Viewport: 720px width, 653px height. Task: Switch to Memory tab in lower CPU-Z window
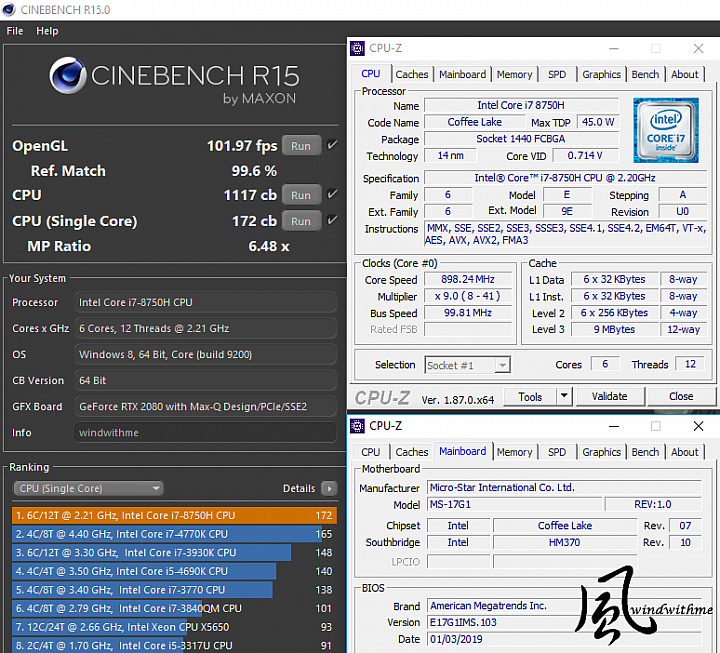[514, 452]
